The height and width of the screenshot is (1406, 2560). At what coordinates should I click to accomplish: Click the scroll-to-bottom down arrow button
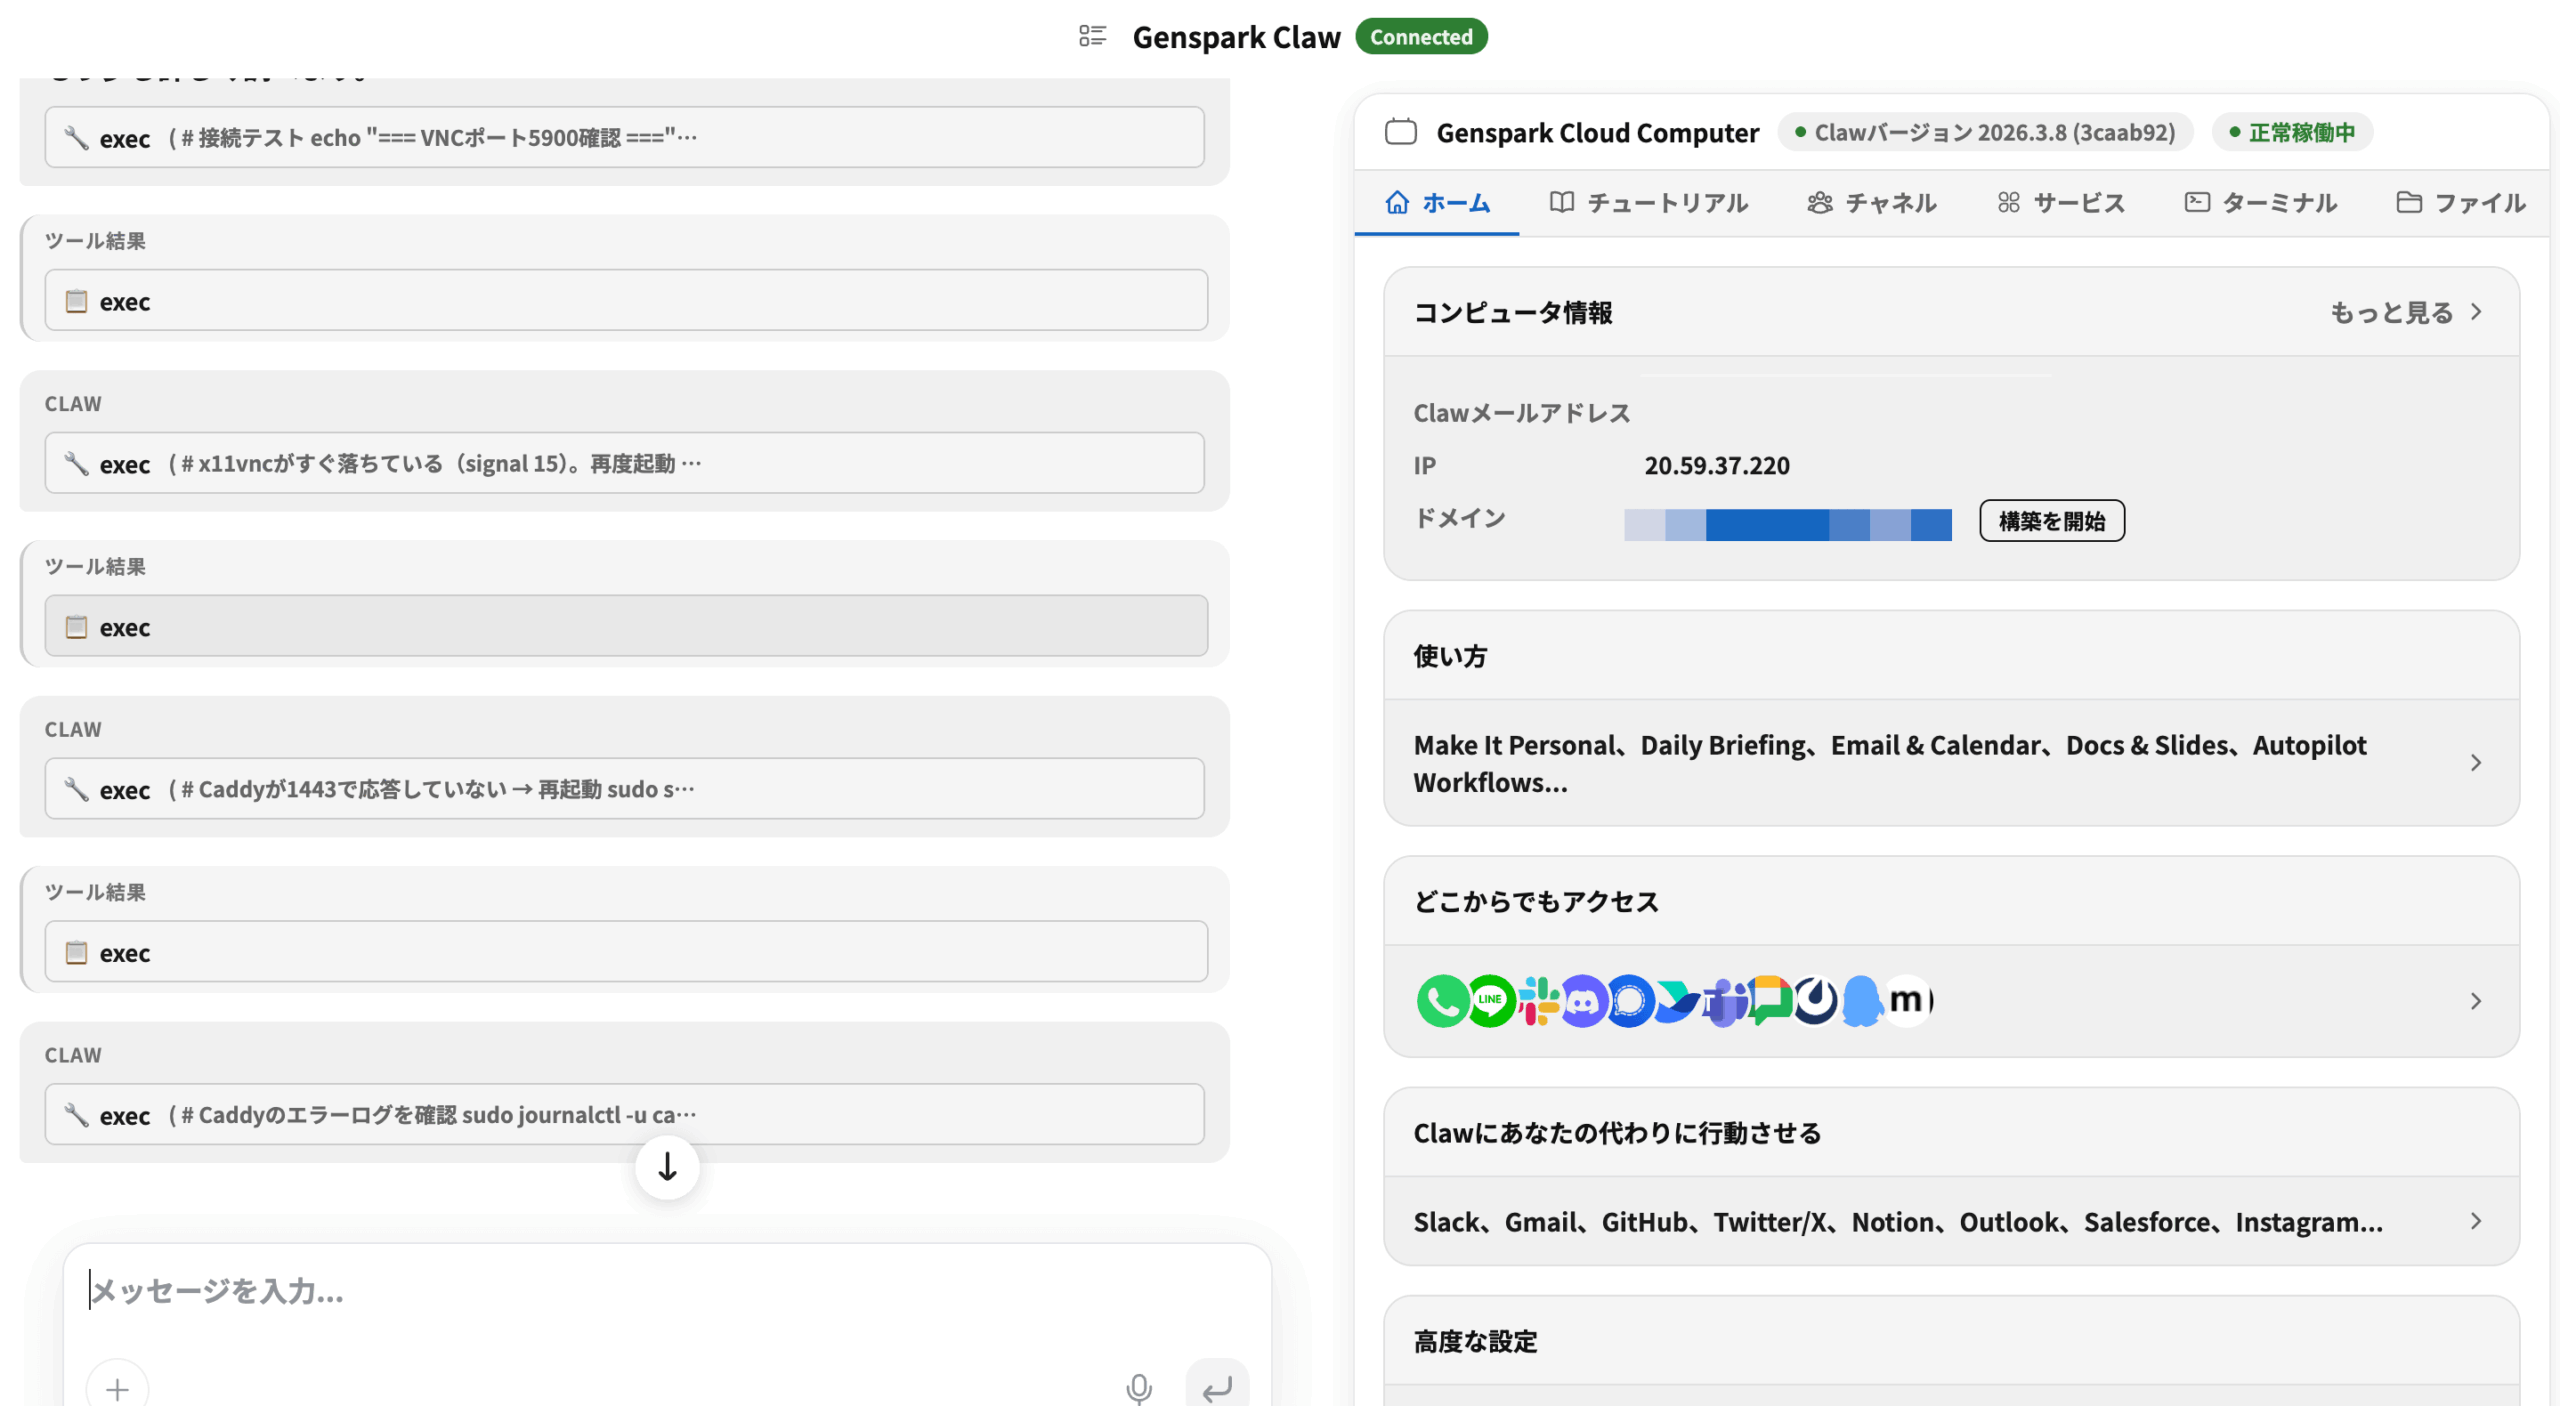[x=667, y=1166]
